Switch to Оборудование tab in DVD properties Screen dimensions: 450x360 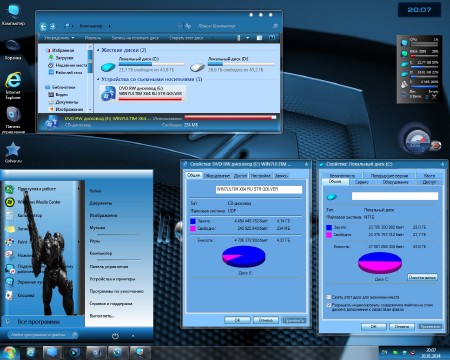coord(217,176)
